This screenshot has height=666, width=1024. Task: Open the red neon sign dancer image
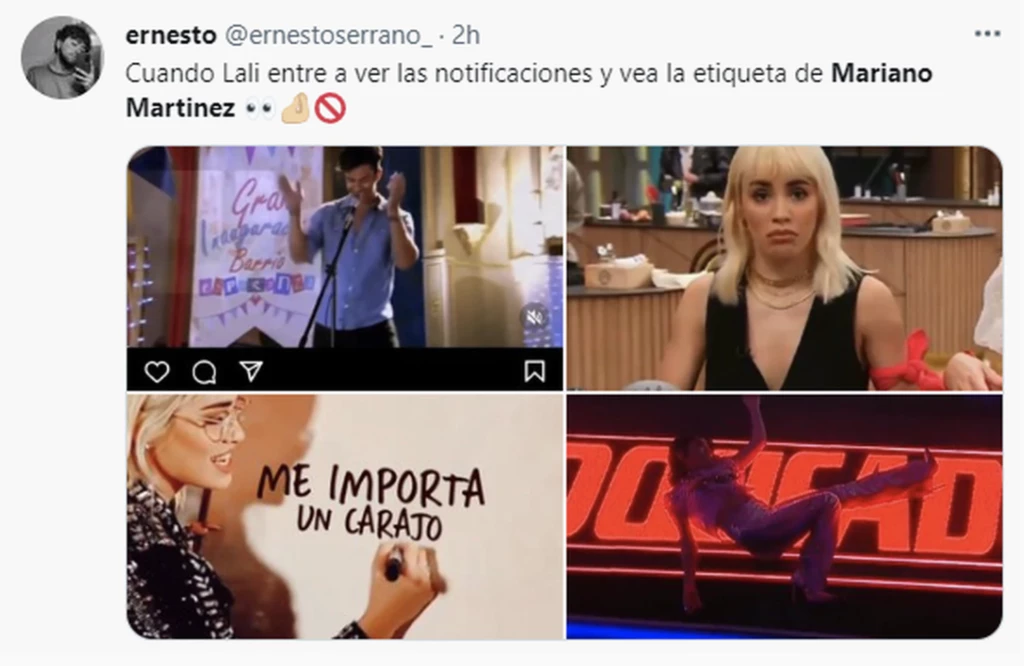point(784,516)
